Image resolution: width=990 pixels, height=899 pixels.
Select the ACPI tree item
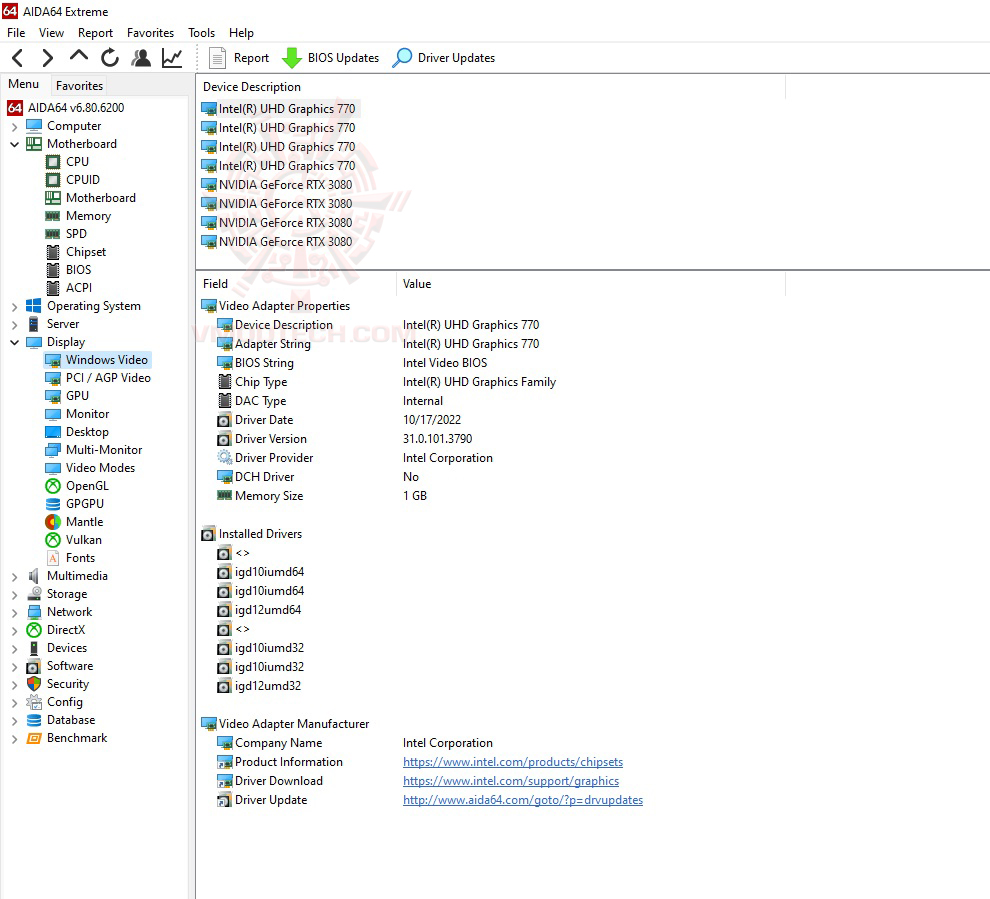click(79, 288)
